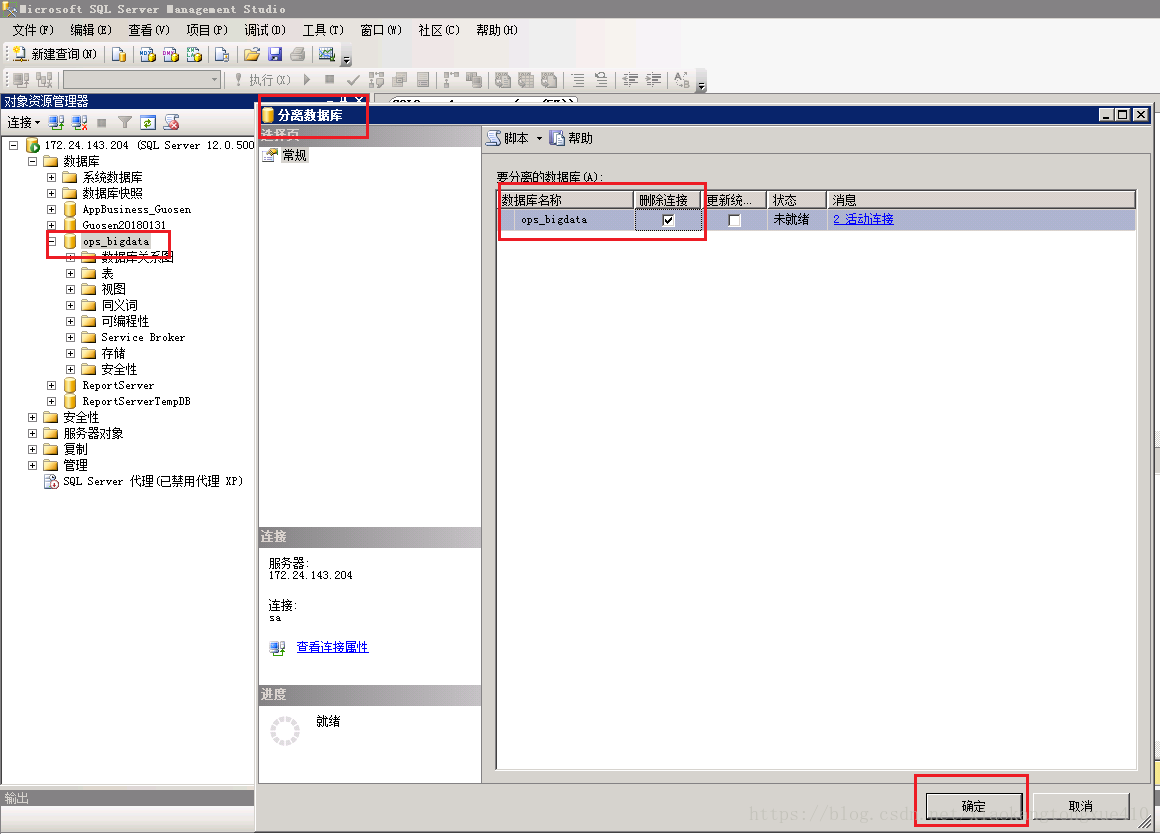Image resolution: width=1160 pixels, height=834 pixels.
Task: Click the Increase indent toolbar icon
Action: [x=653, y=79]
